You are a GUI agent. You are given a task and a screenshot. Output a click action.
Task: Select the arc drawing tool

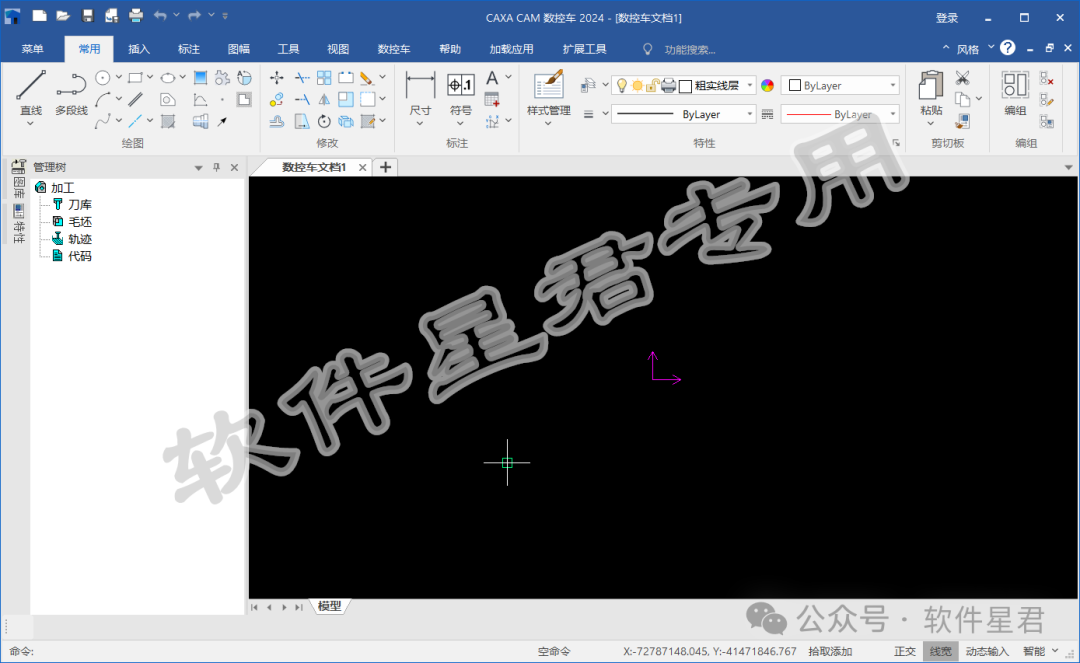[103, 100]
